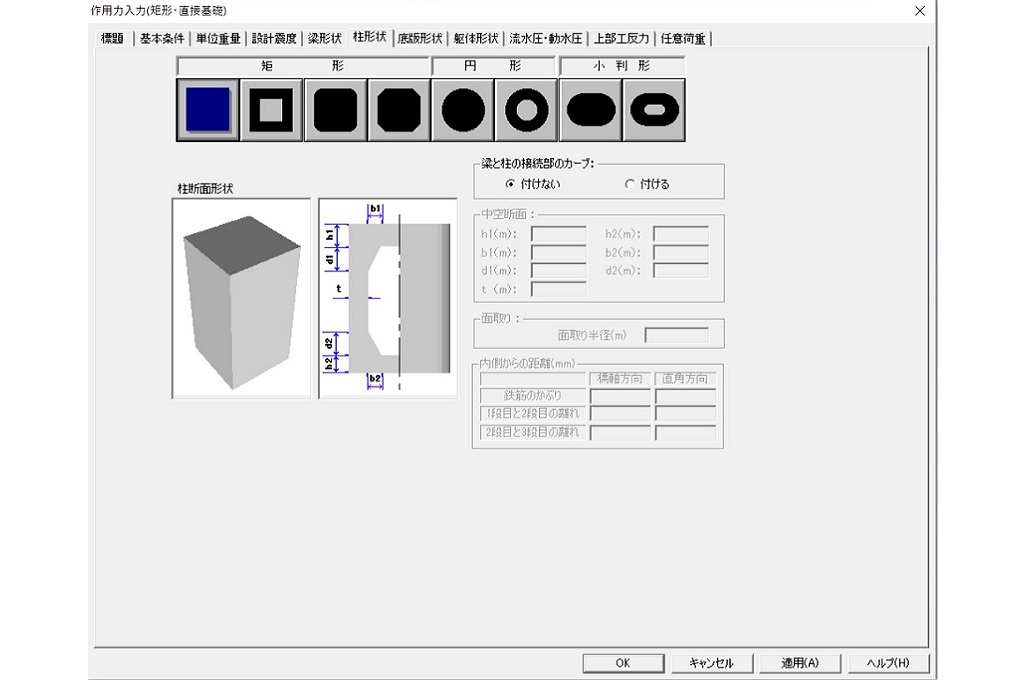Click the h2(m) input field
Screen dimensions: 1024x682
pos(680,234)
